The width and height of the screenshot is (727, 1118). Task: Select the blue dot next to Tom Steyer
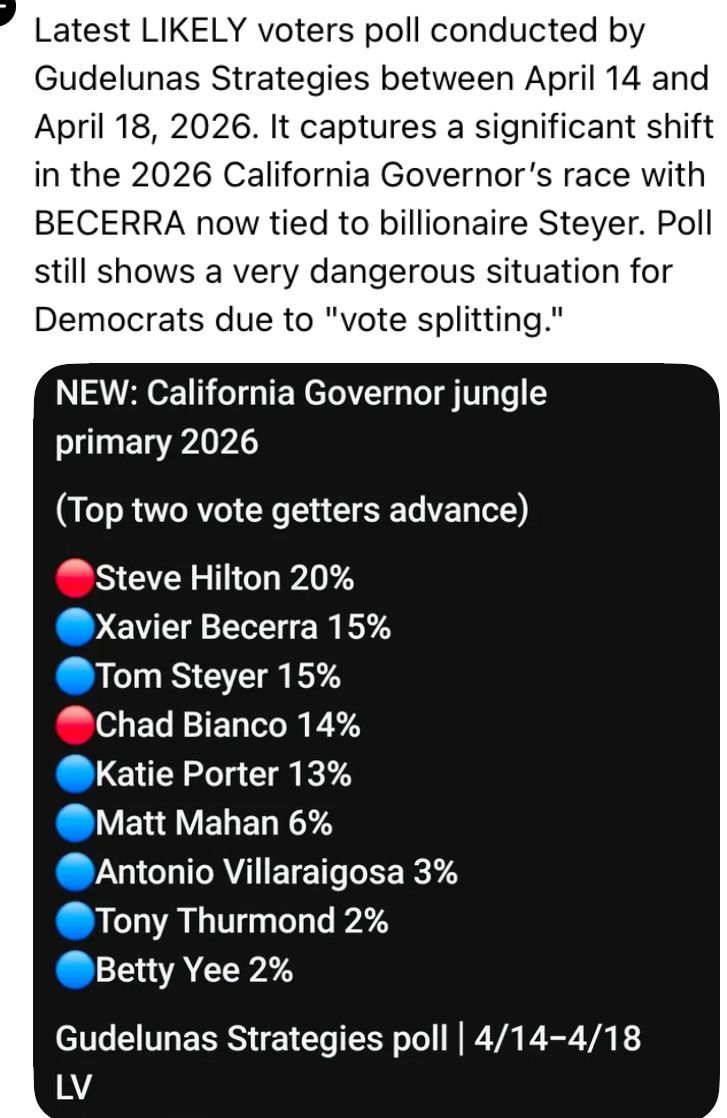75,676
